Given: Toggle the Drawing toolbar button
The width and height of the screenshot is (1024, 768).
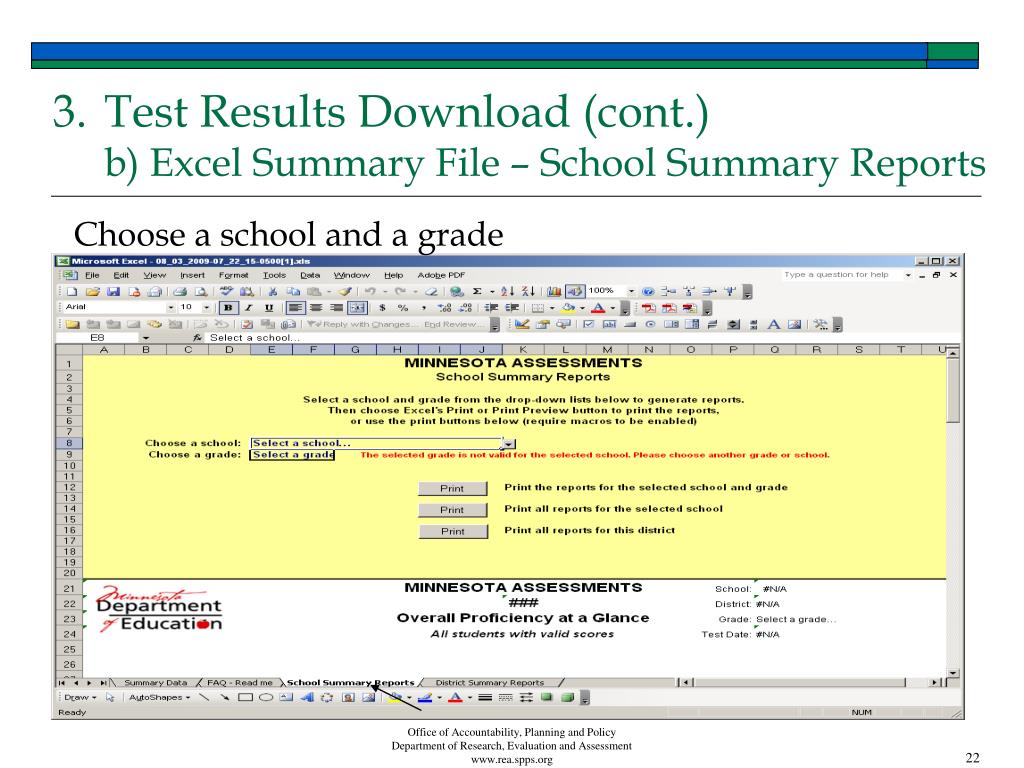Looking at the screenshot, I should (x=575, y=291).
